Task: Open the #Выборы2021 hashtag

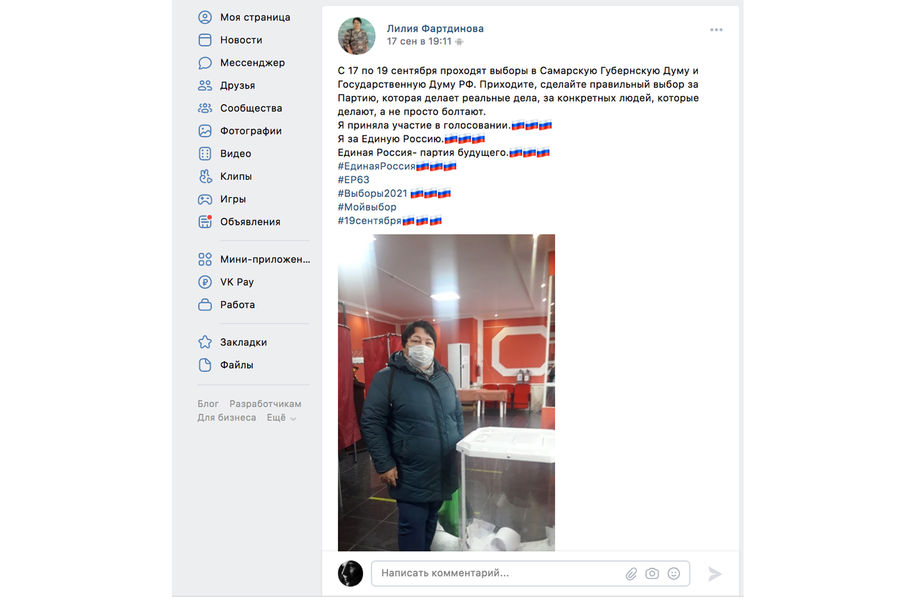Action: tap(373, 193)
